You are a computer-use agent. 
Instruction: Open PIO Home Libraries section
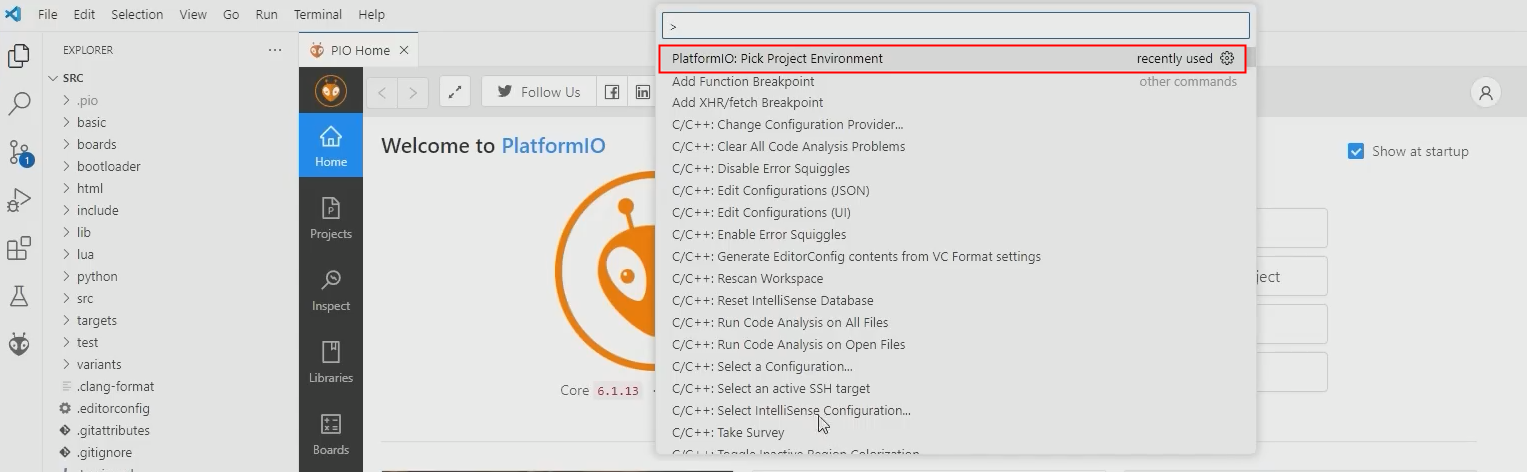(x=331, y=362)
